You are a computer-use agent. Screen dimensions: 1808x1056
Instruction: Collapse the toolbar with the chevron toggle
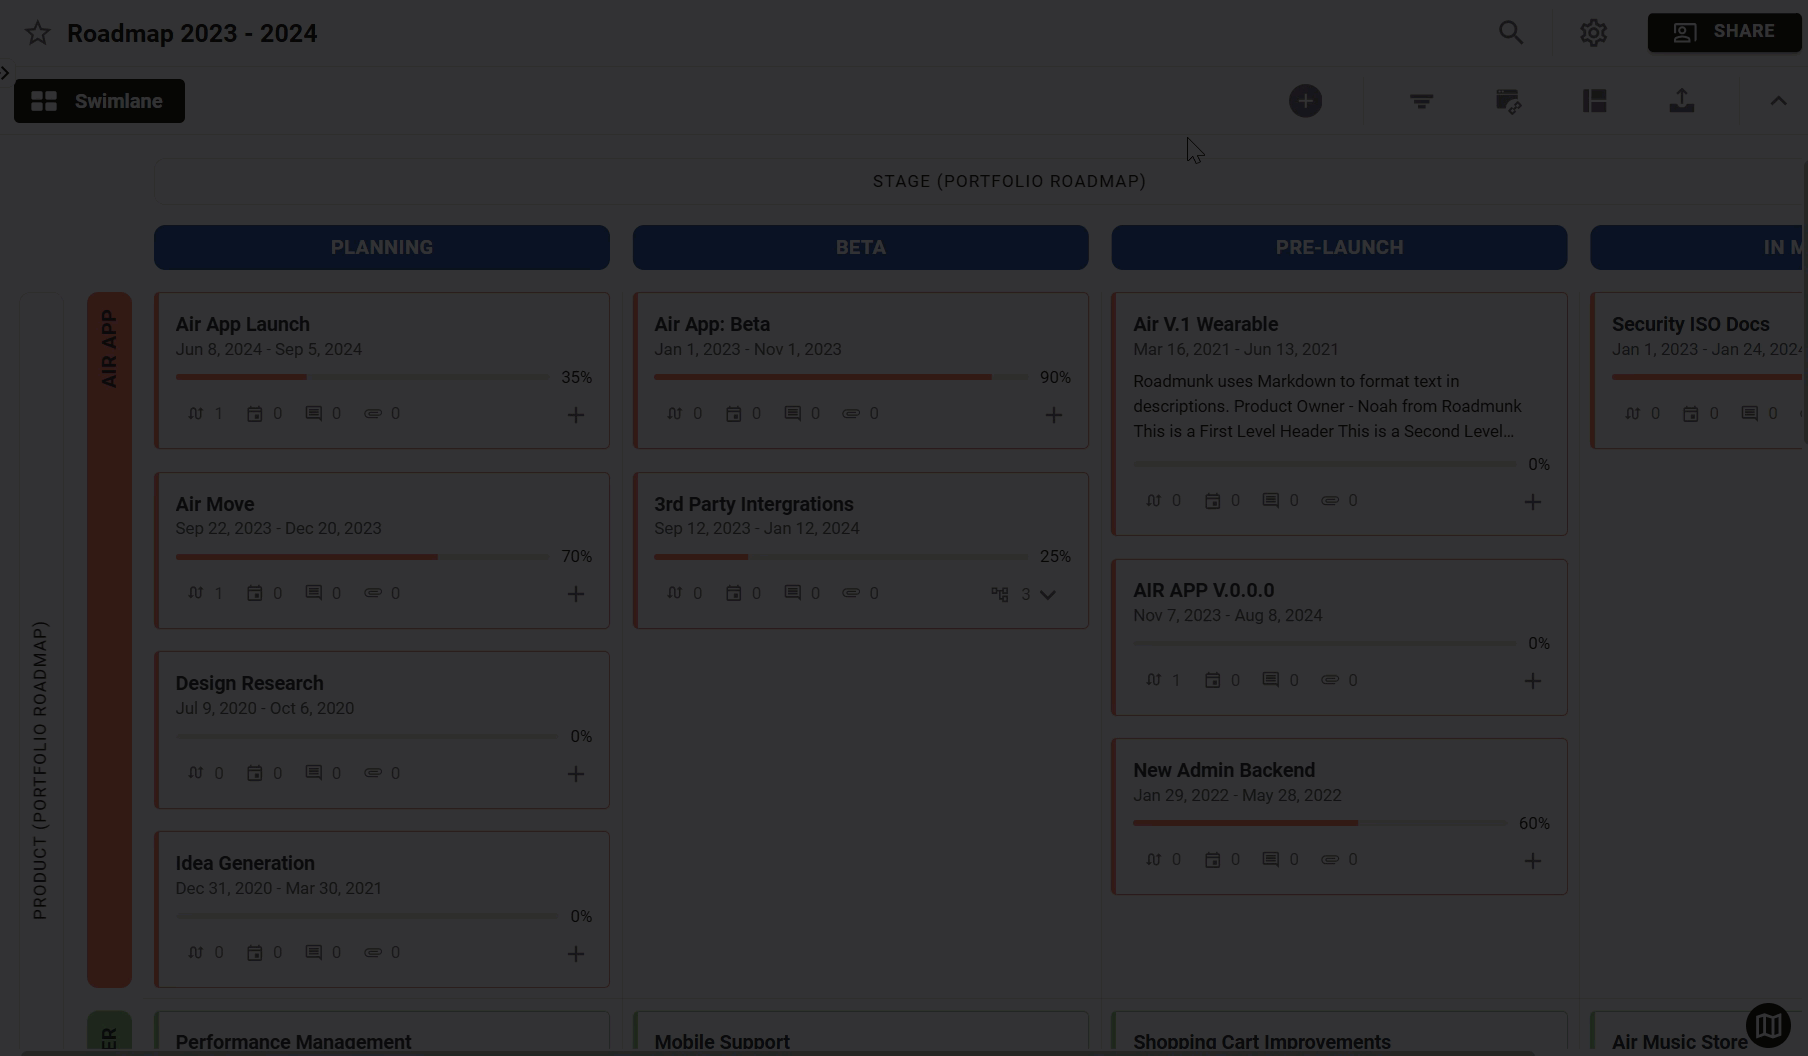1778,100
